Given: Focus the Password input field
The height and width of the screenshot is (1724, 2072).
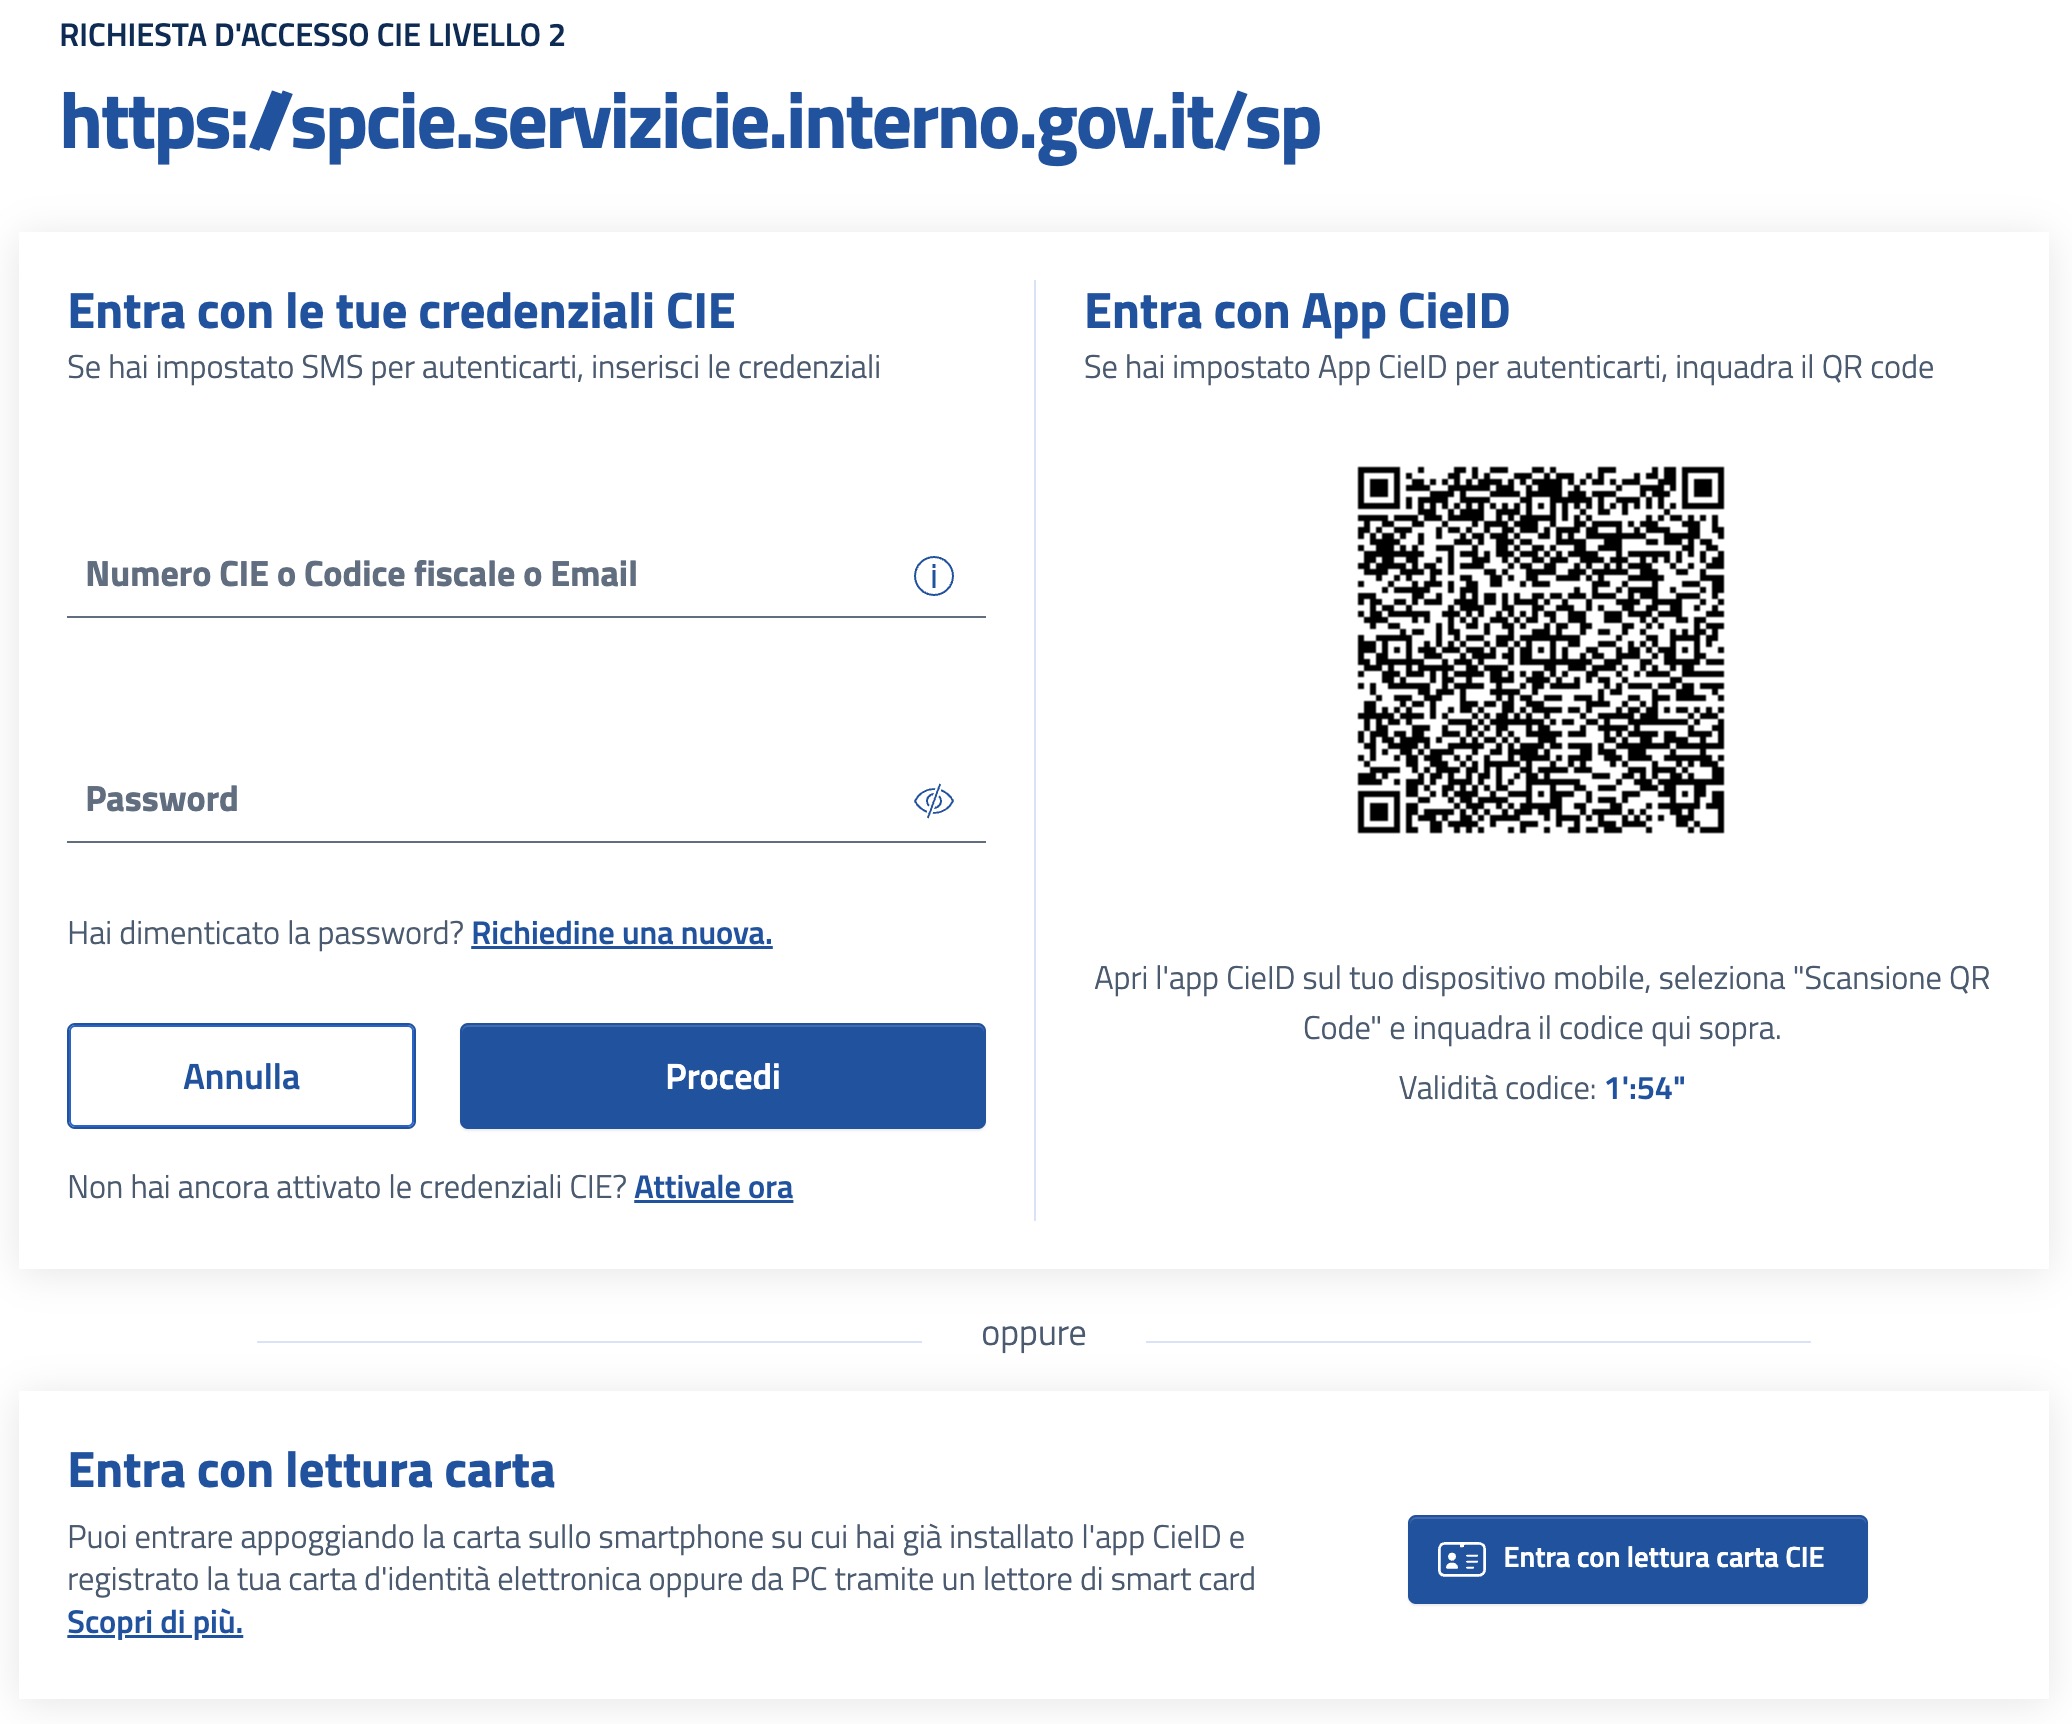Looking at the screenshot, I should [526, 800].
